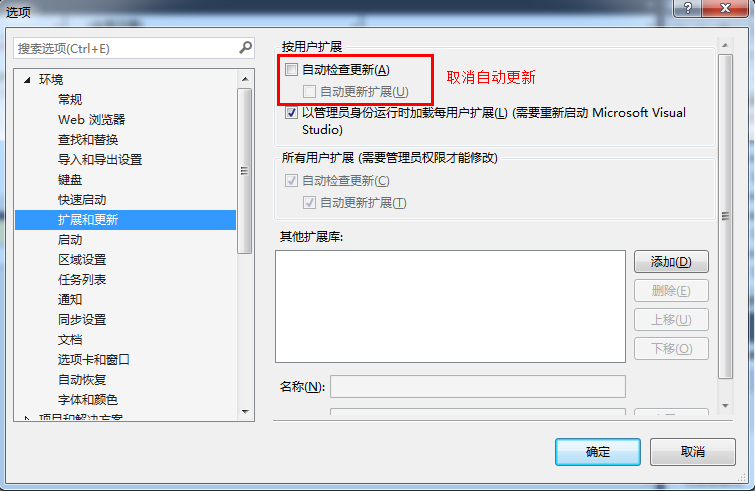
Task: Click the 取消 button
Action: 692,452
